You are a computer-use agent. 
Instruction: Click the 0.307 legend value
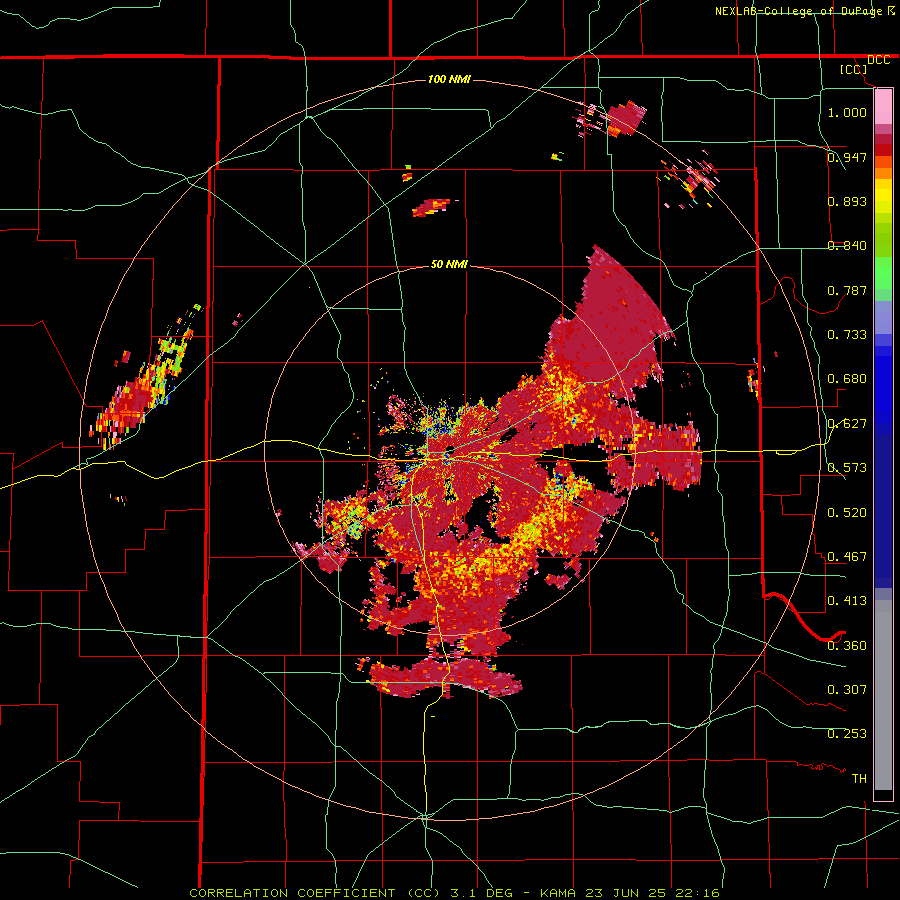point(847,690)
